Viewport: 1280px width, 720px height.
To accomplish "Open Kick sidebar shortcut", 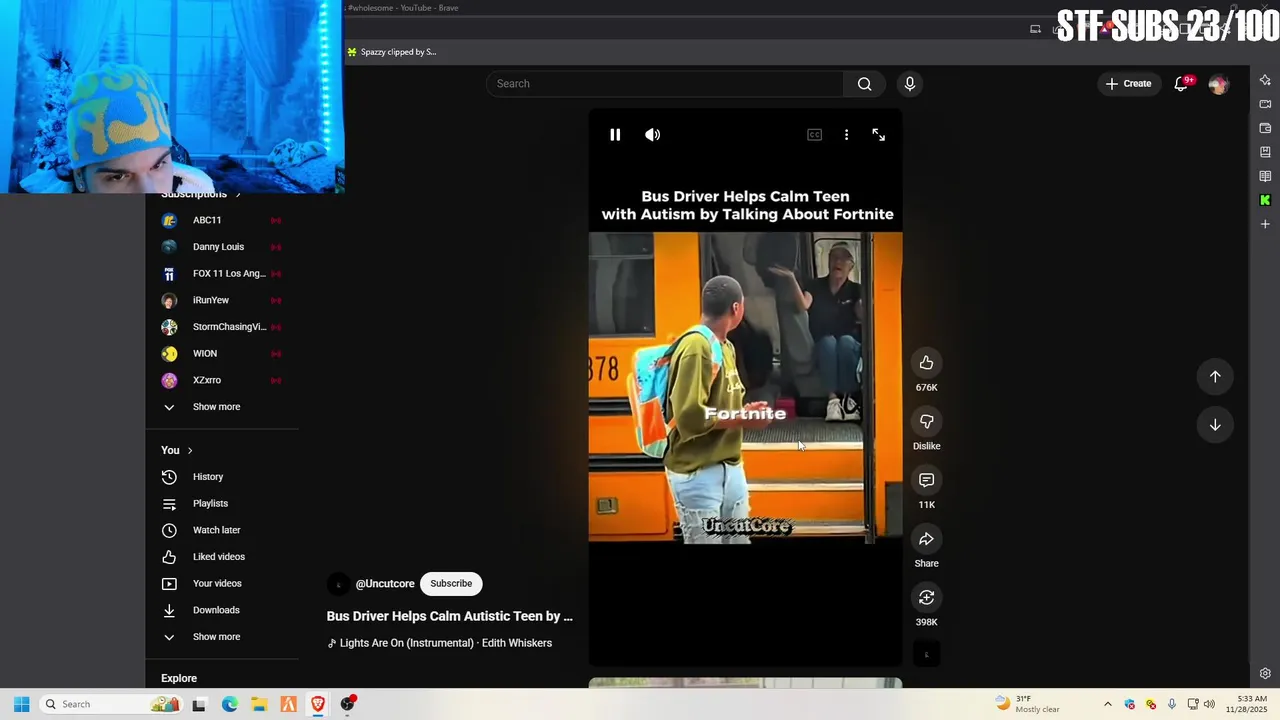I will click(x=1265, y=200).
